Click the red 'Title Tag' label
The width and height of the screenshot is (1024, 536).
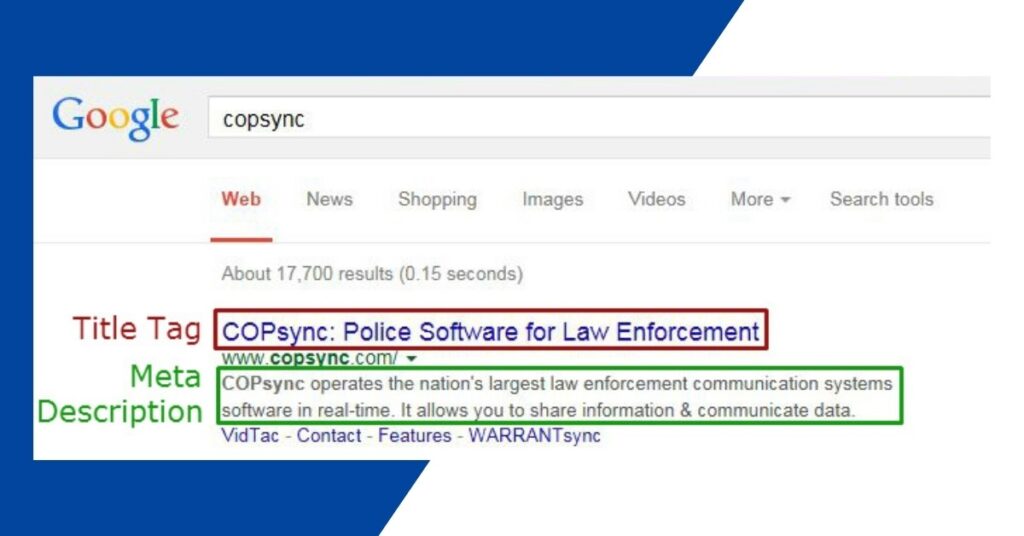coord(136,329)
